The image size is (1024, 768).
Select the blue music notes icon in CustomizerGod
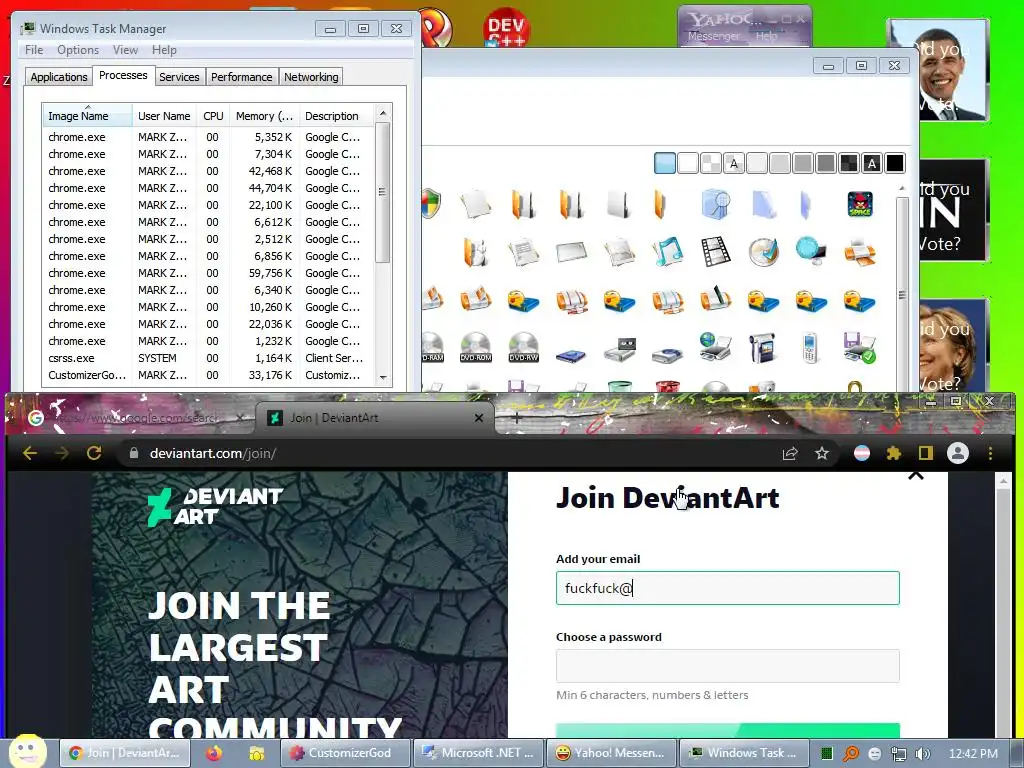tap(667, 252)
